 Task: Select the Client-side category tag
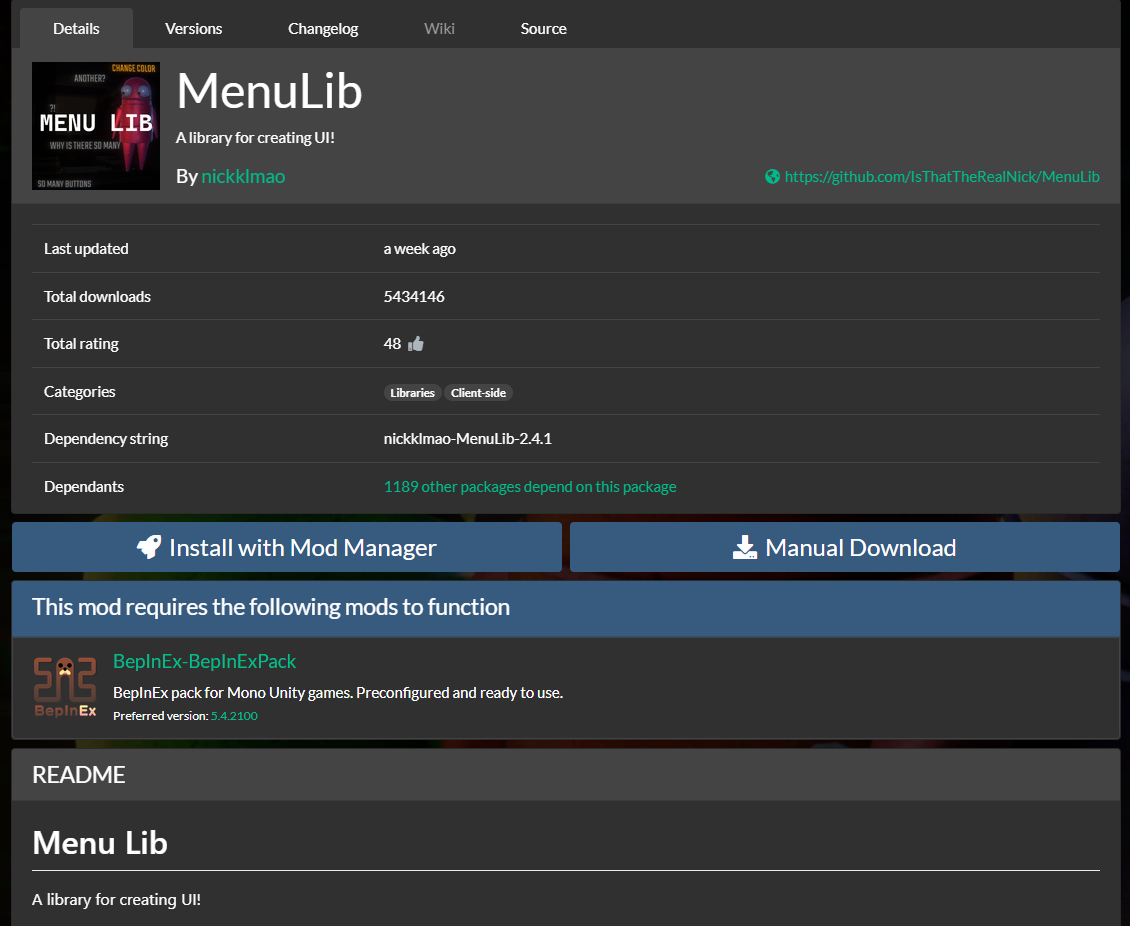coord(479,393)
